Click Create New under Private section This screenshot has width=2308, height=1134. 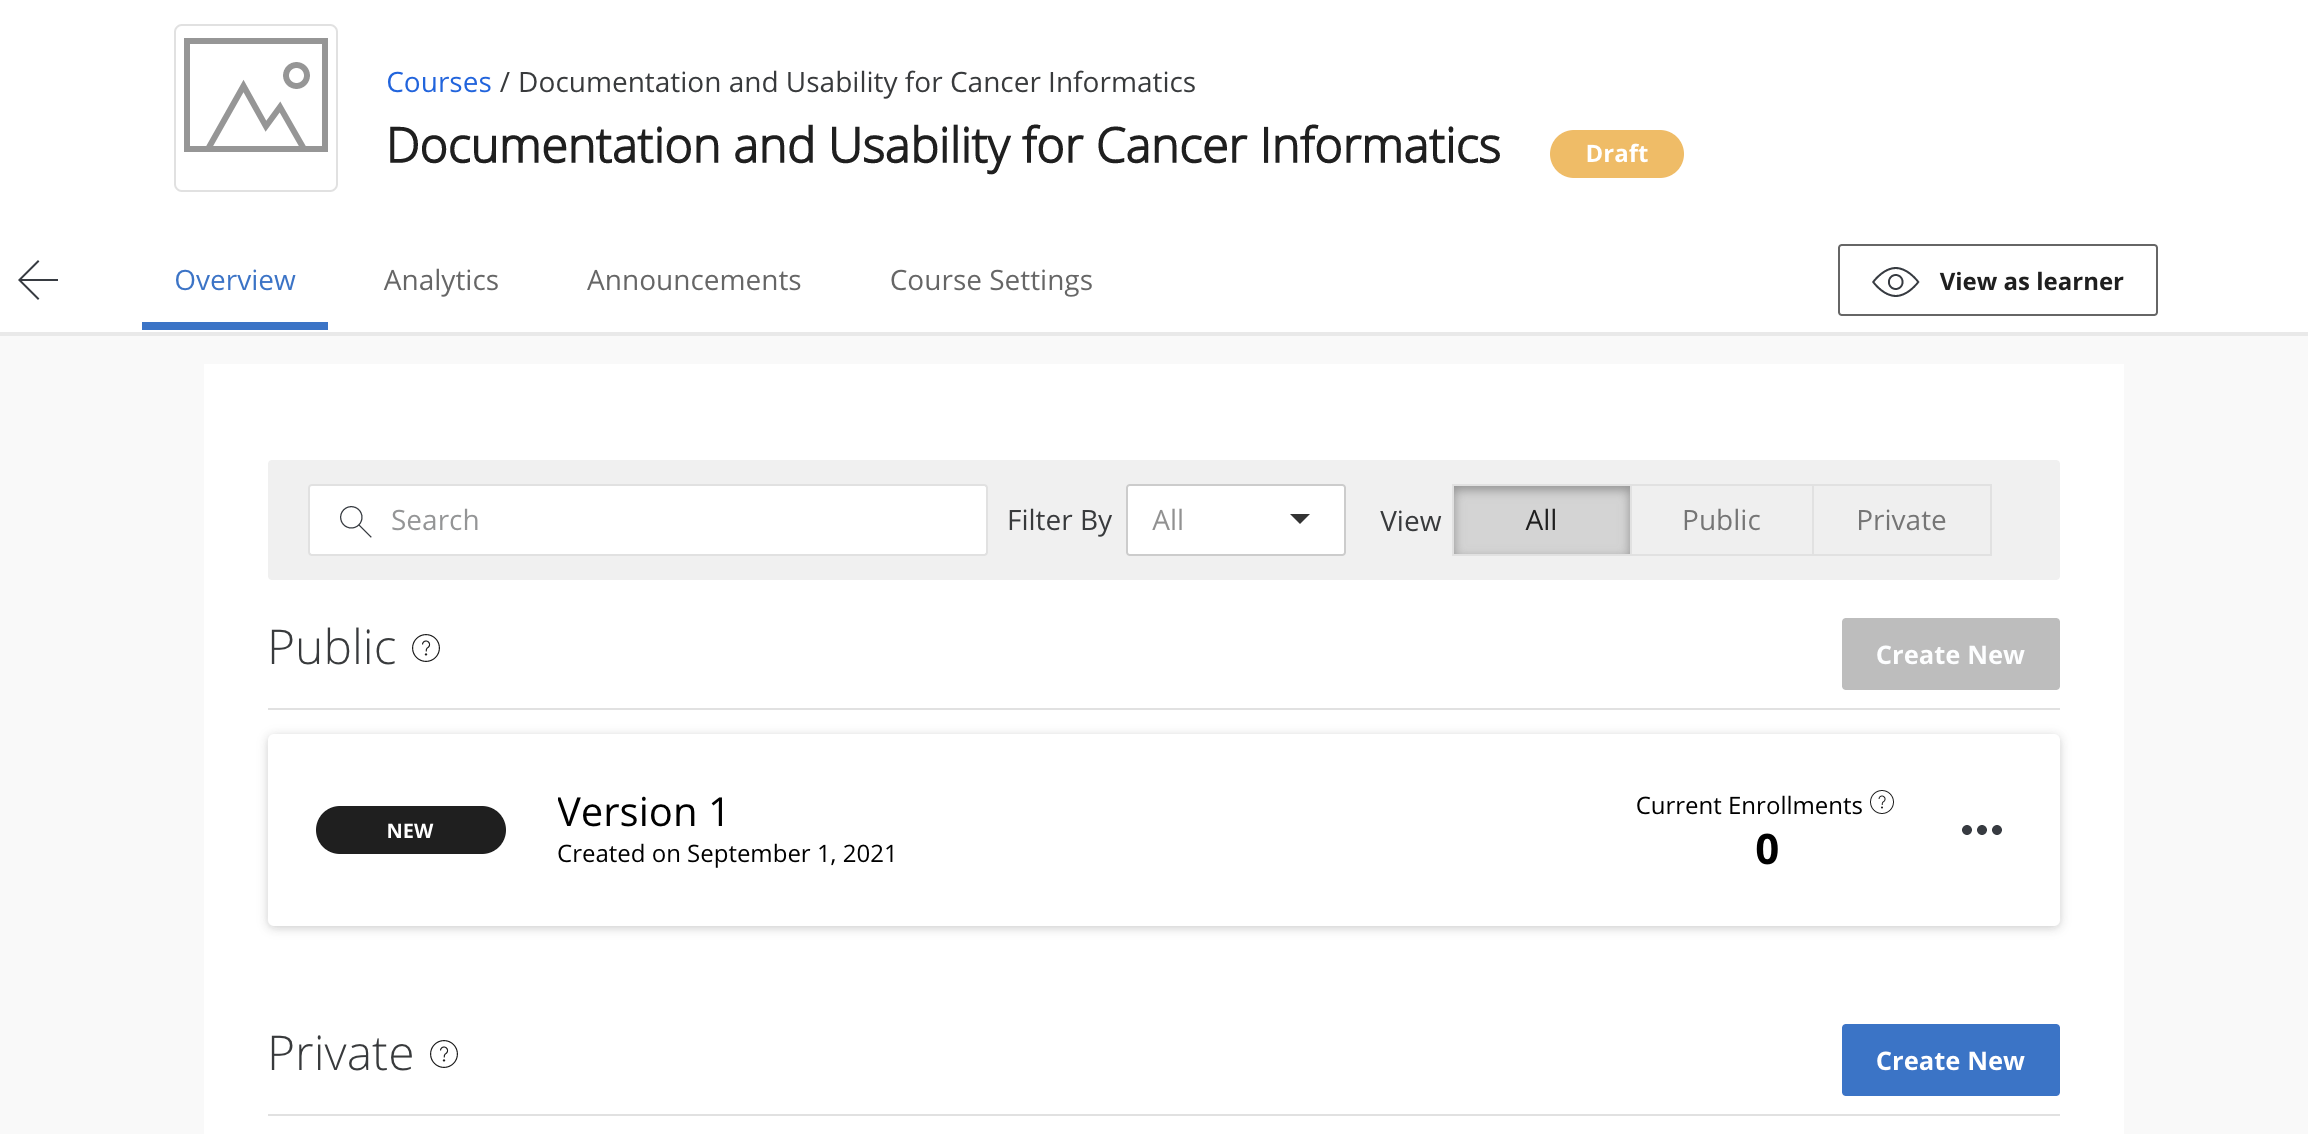pos(1950,1060)
